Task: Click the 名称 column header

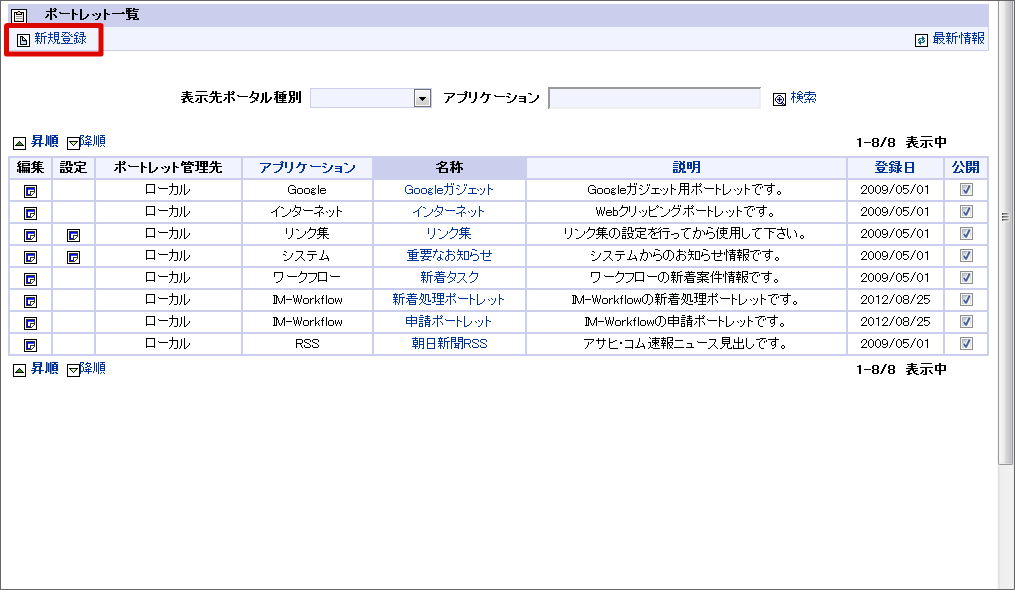Action: pos(449,168)
